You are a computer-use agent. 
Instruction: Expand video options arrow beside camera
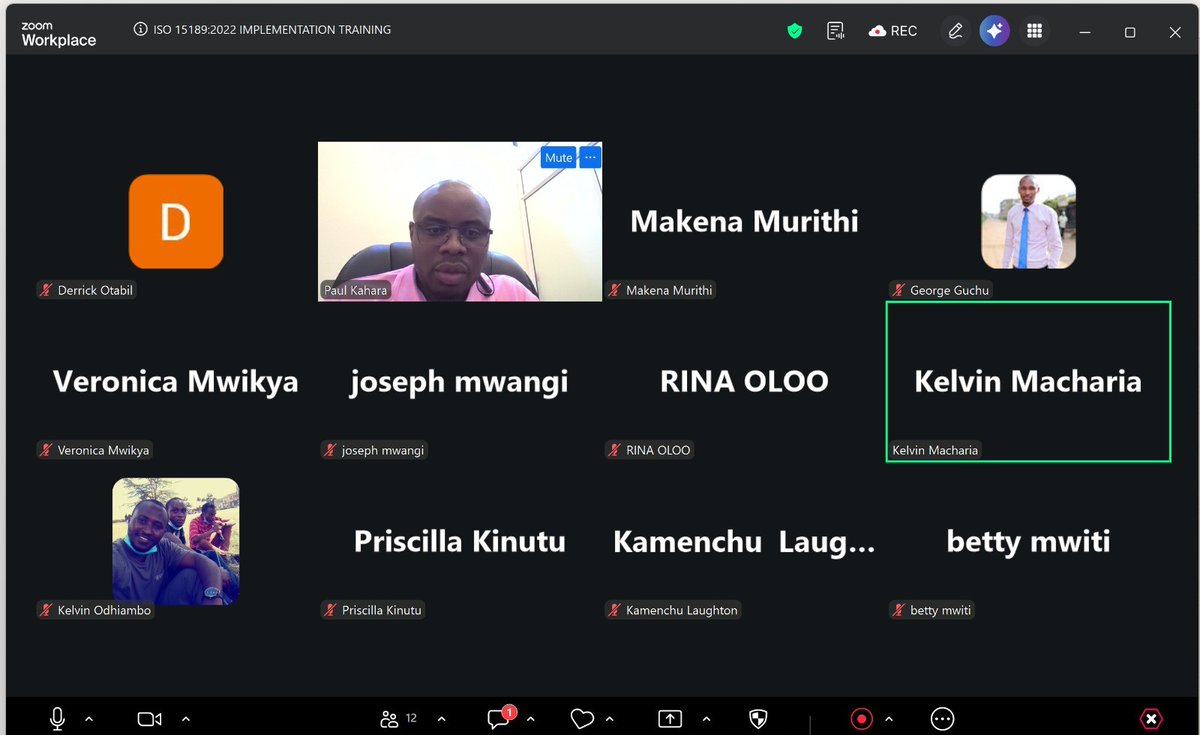click(185, 718)
